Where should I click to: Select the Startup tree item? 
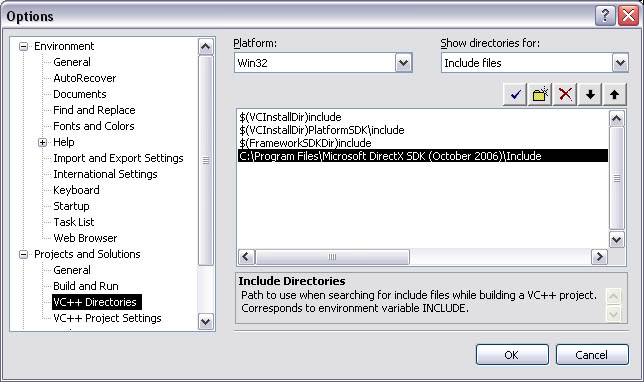pyautogui.click(x=71, y=206)
